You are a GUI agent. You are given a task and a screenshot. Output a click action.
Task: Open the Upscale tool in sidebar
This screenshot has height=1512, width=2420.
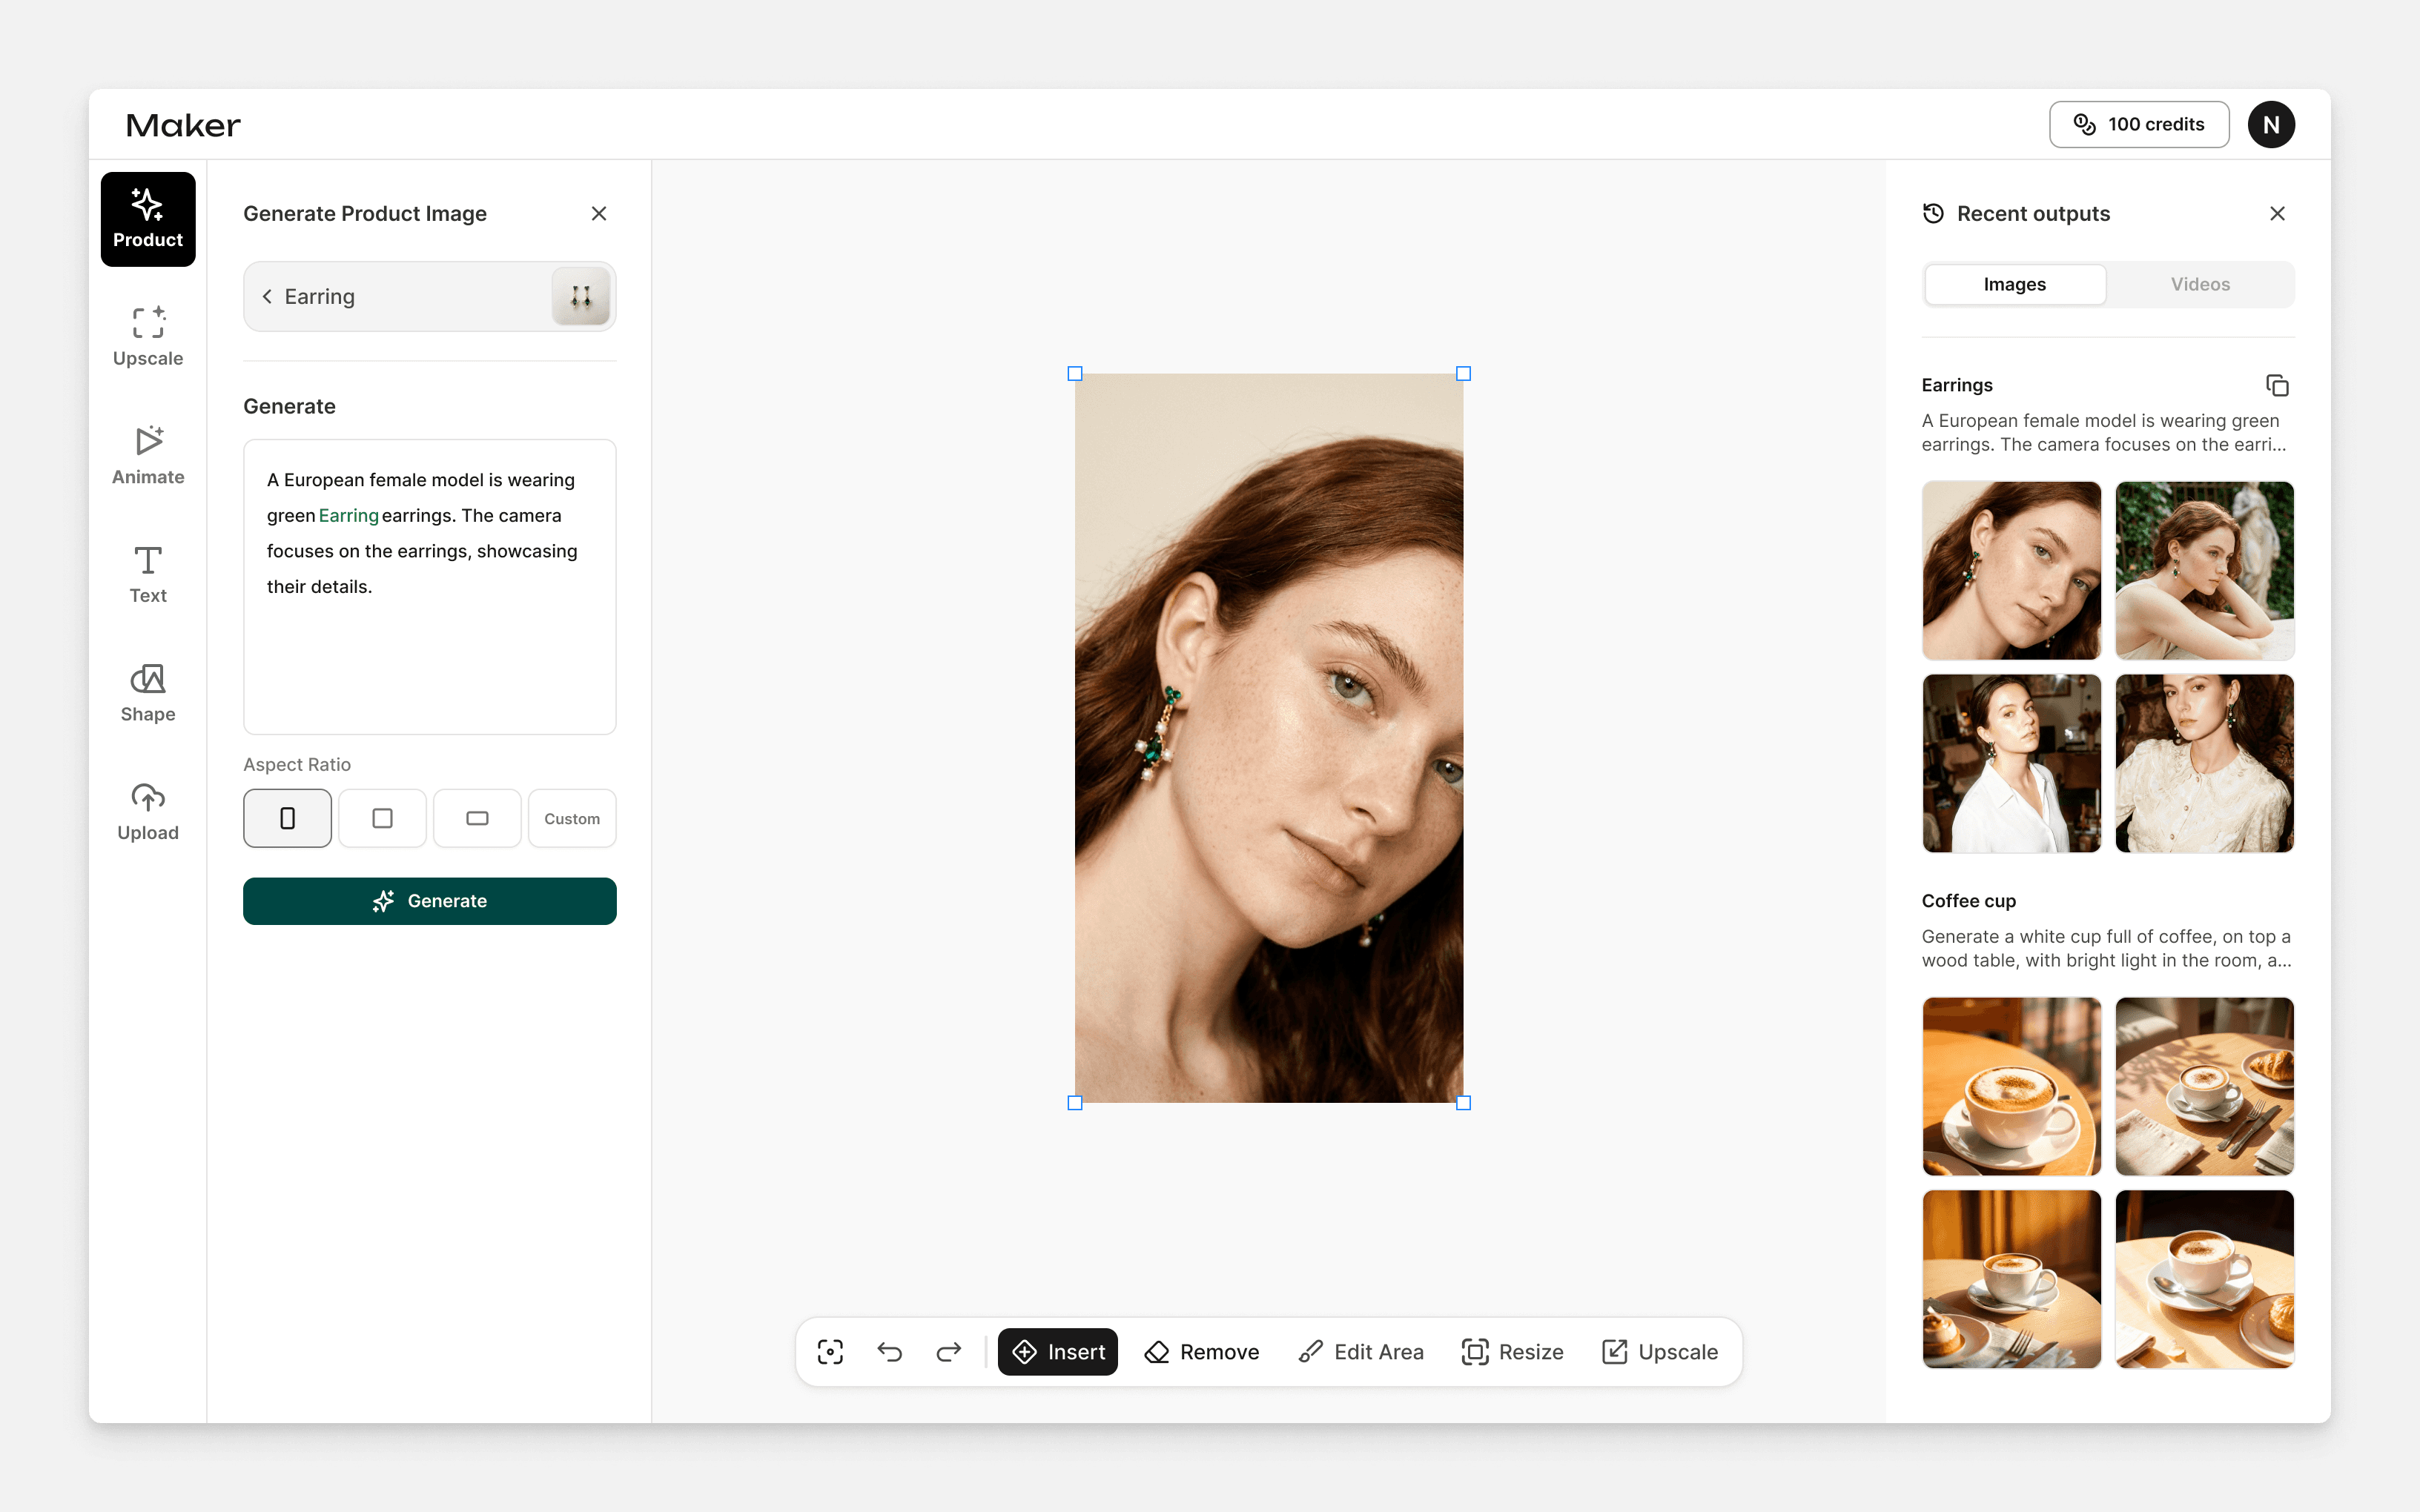tap(148, 337)
